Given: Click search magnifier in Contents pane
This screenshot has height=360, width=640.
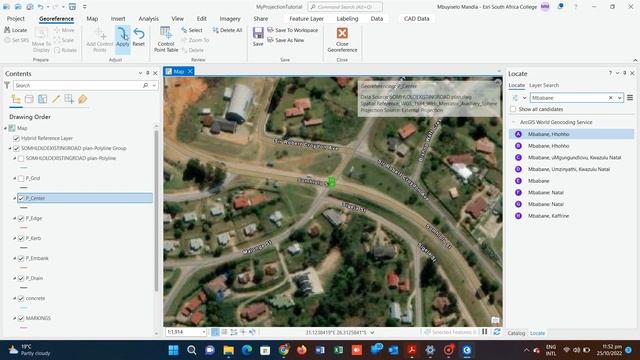Looking at the screenshot, I should [145, 85].
